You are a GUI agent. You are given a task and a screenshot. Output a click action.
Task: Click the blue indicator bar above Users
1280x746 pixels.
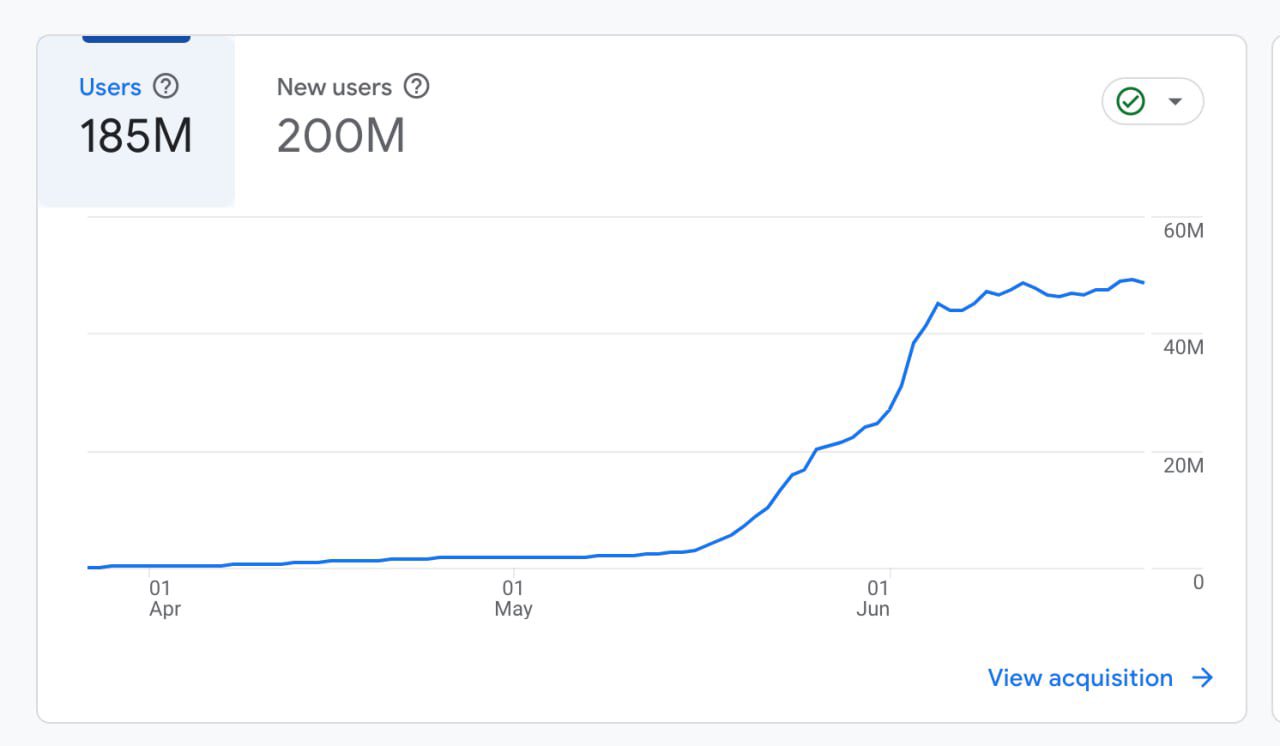pyautogui.click(x=136, y=39)
